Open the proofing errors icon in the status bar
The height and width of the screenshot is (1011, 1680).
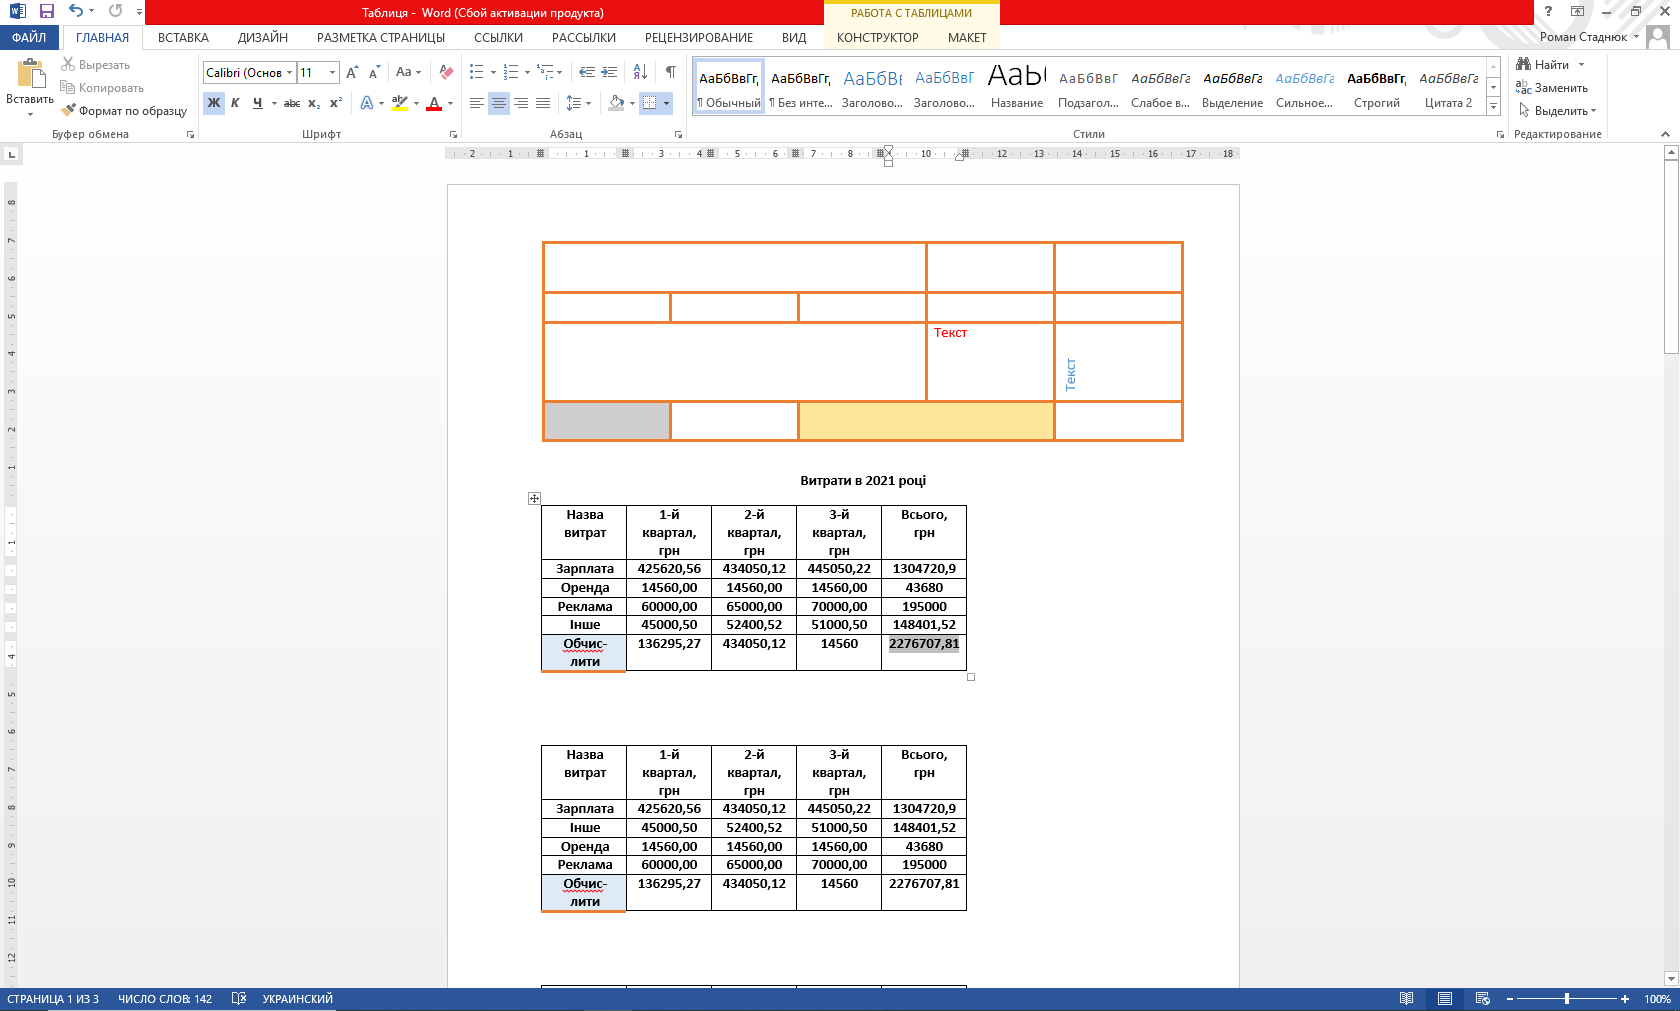tap(239, 999)
